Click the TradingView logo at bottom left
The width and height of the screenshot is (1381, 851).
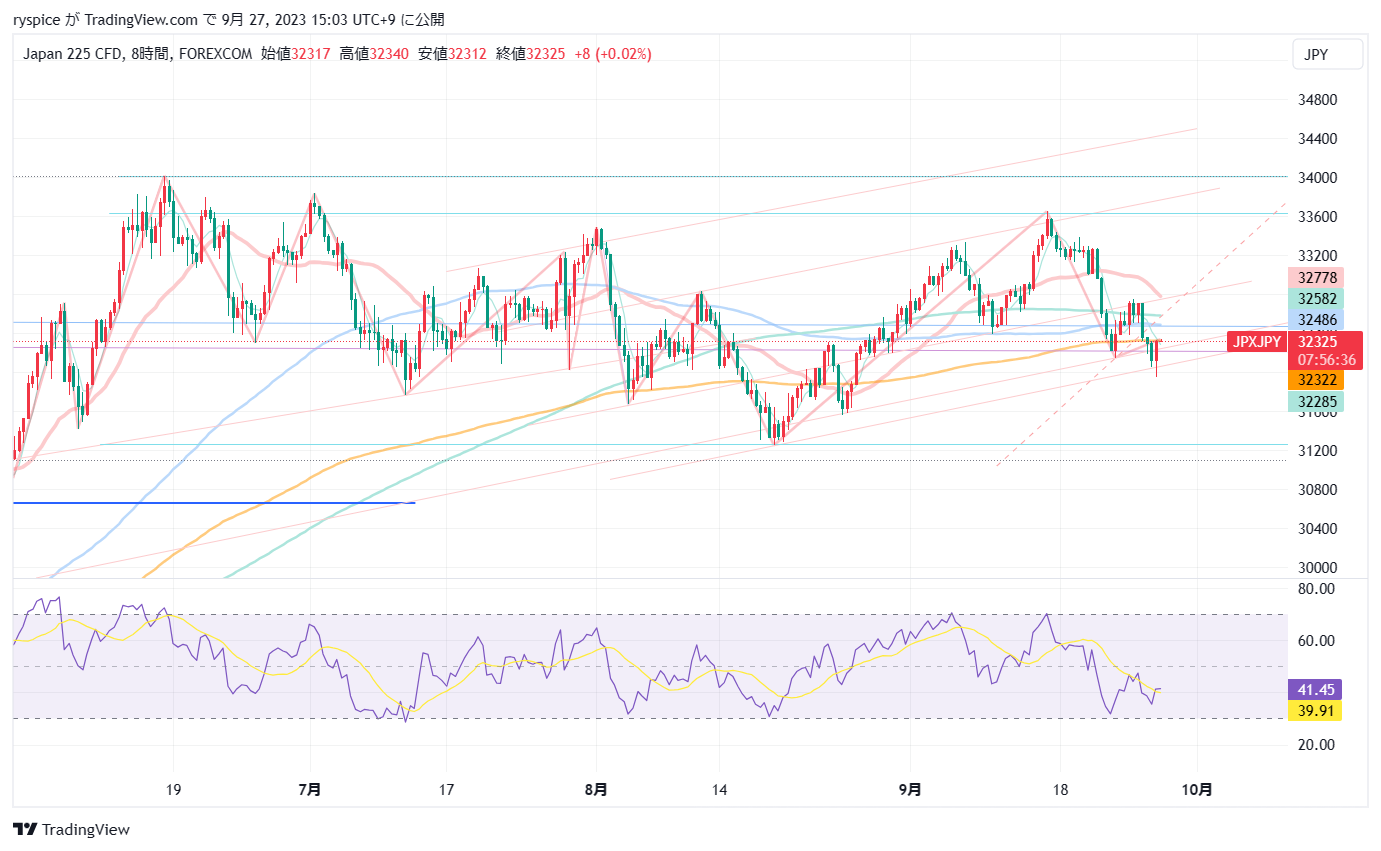[x=71, y=829]
